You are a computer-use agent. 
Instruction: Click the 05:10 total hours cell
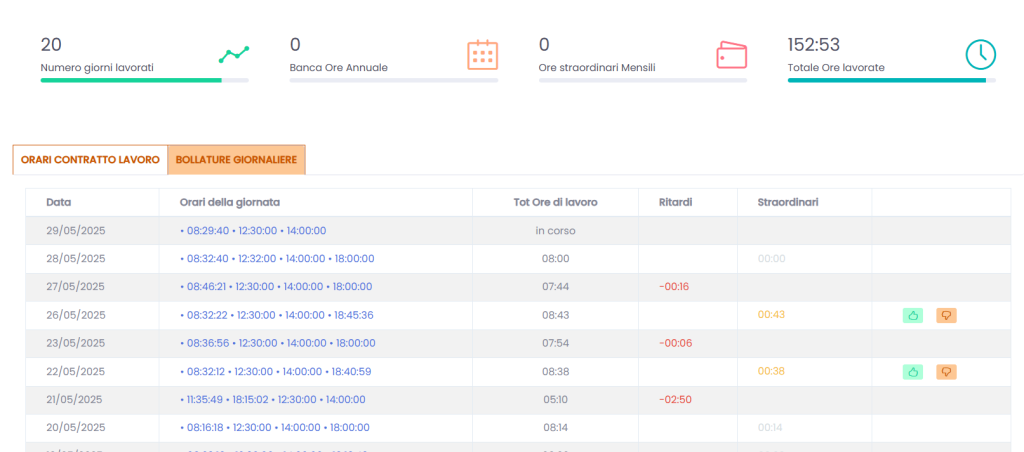555,400
